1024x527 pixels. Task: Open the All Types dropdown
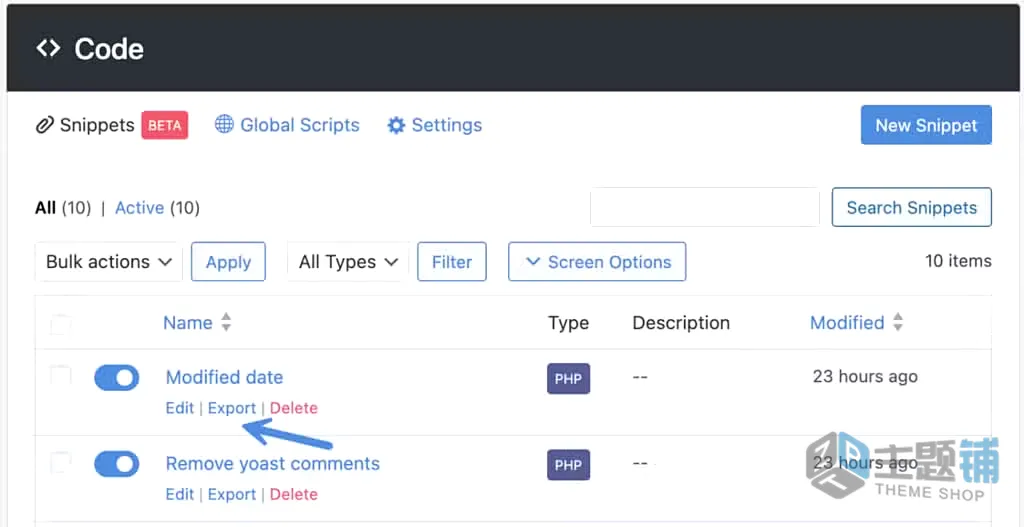click(348, 262)
